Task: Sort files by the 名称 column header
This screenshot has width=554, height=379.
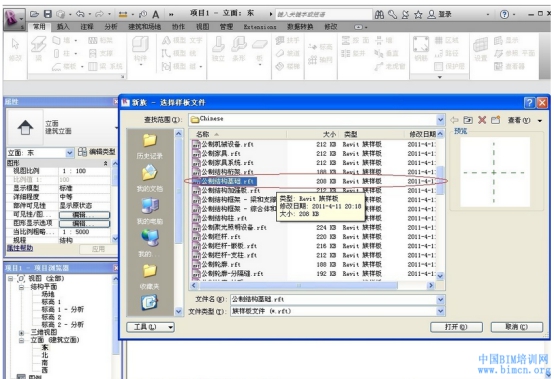Action: tap(239, 134)
